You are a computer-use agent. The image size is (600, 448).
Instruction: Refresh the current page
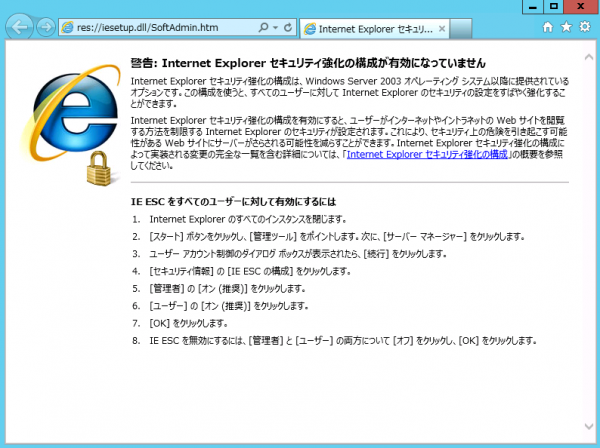coord(286,30)
